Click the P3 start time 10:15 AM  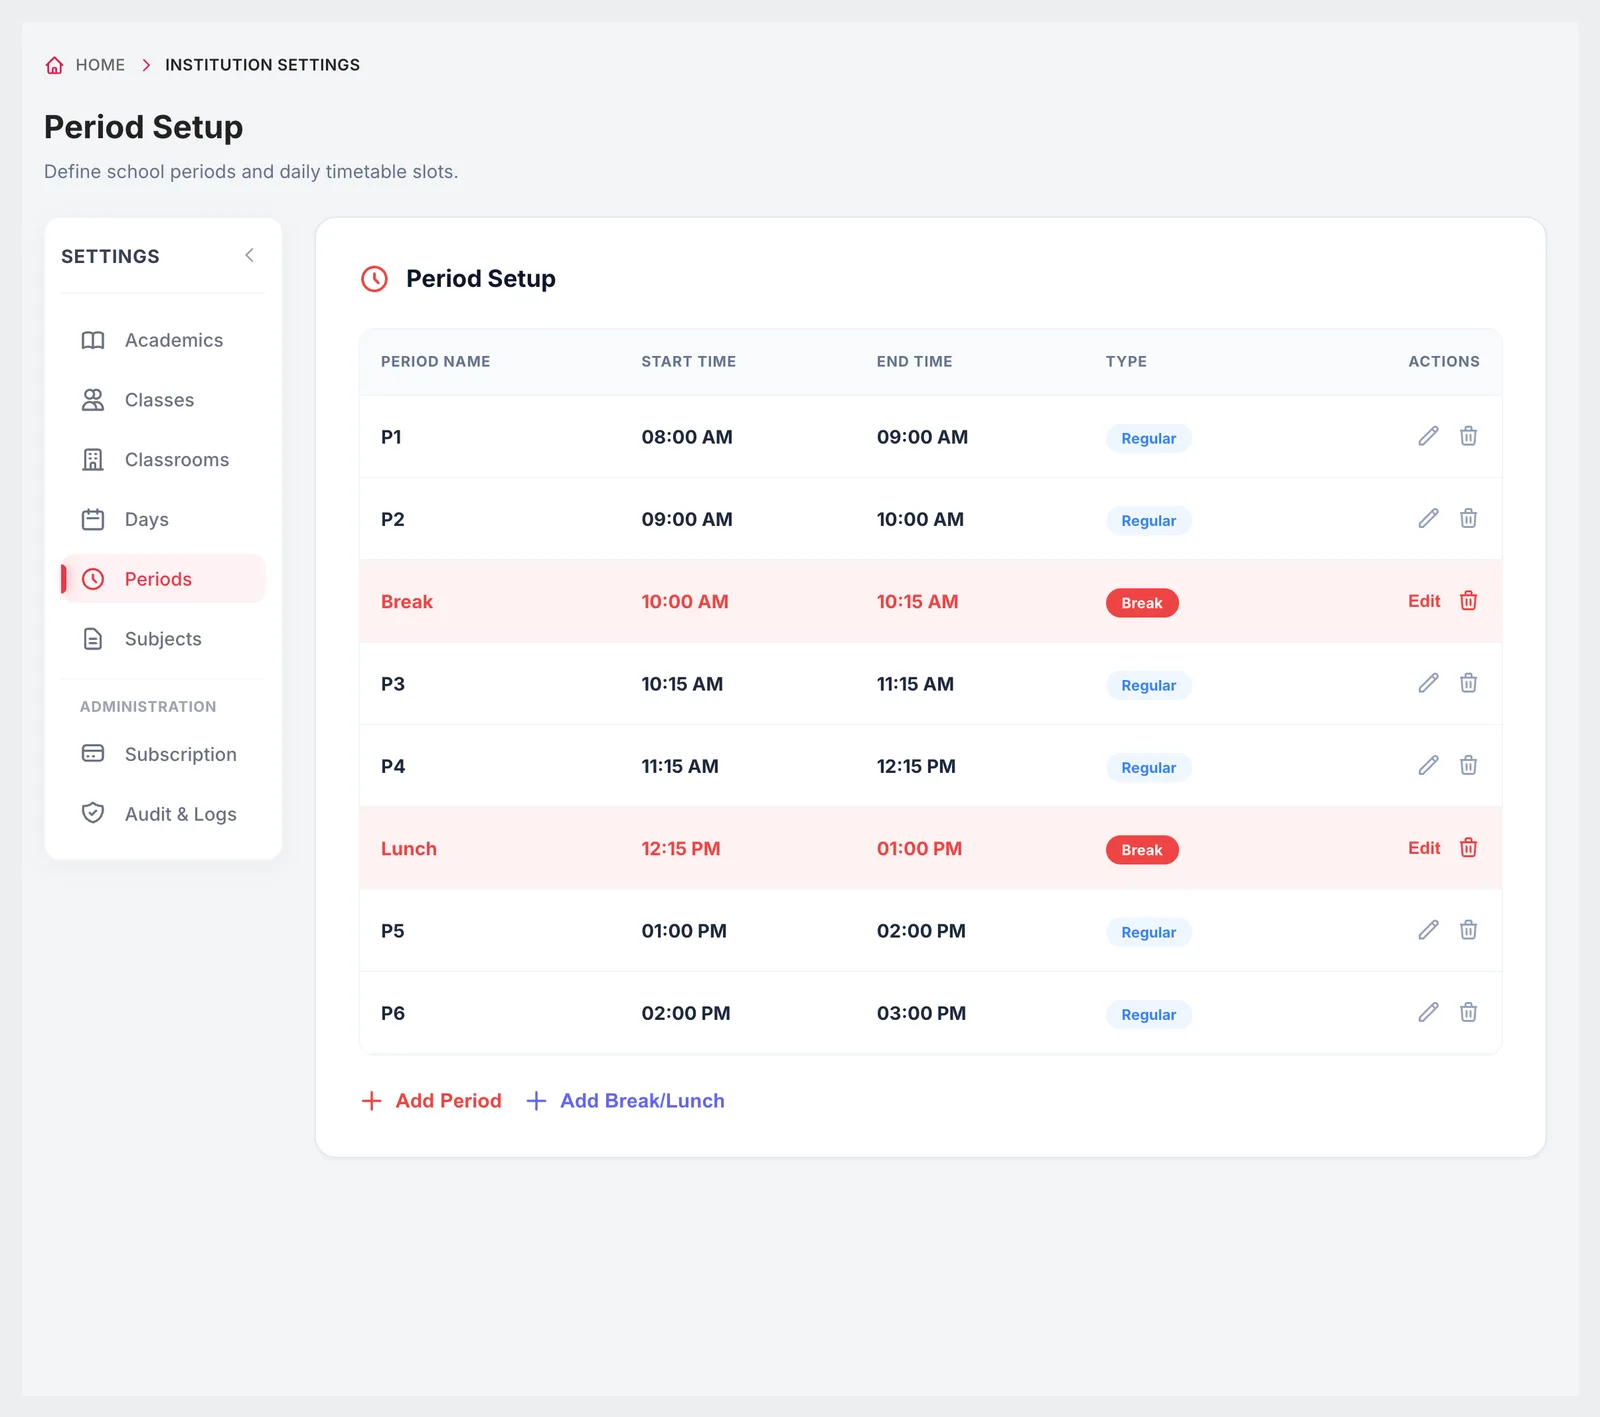[682, 684]
